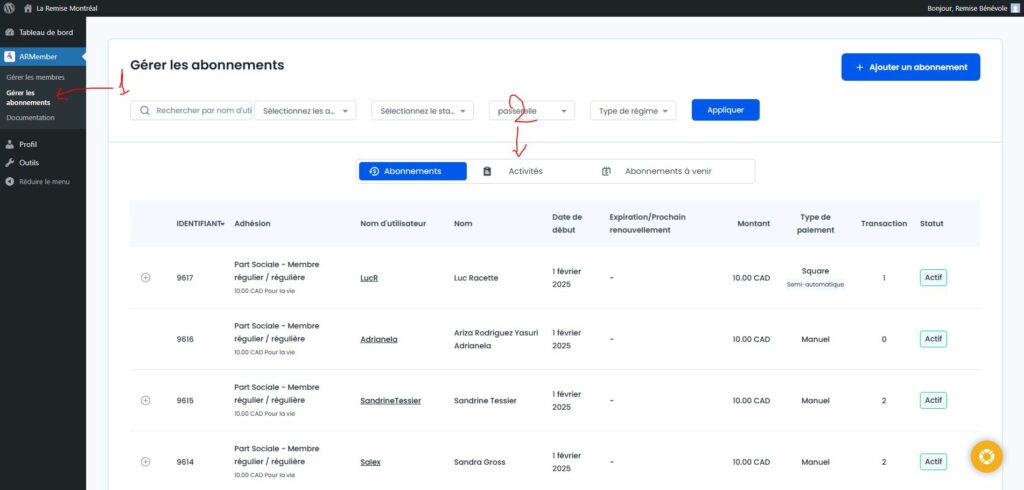The image size is (1024, 490).
Task: Open the orange help lifebuoy widget
Action: pyautogui.click(x=986, y=456)
